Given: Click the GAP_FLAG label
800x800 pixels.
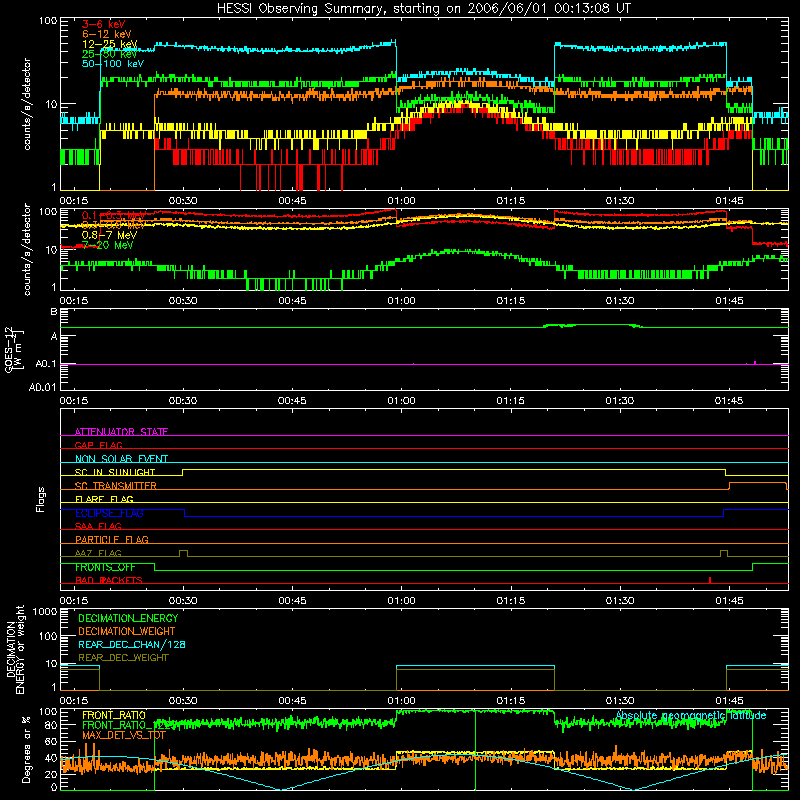Looking at the screenshot, I should tap(98, 445).
